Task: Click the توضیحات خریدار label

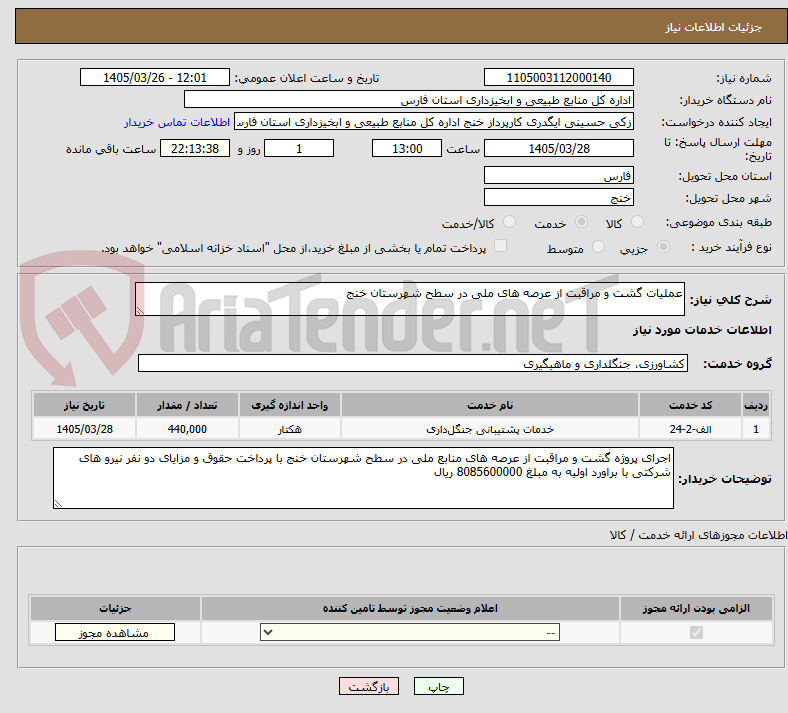Action: pos(725,479)
